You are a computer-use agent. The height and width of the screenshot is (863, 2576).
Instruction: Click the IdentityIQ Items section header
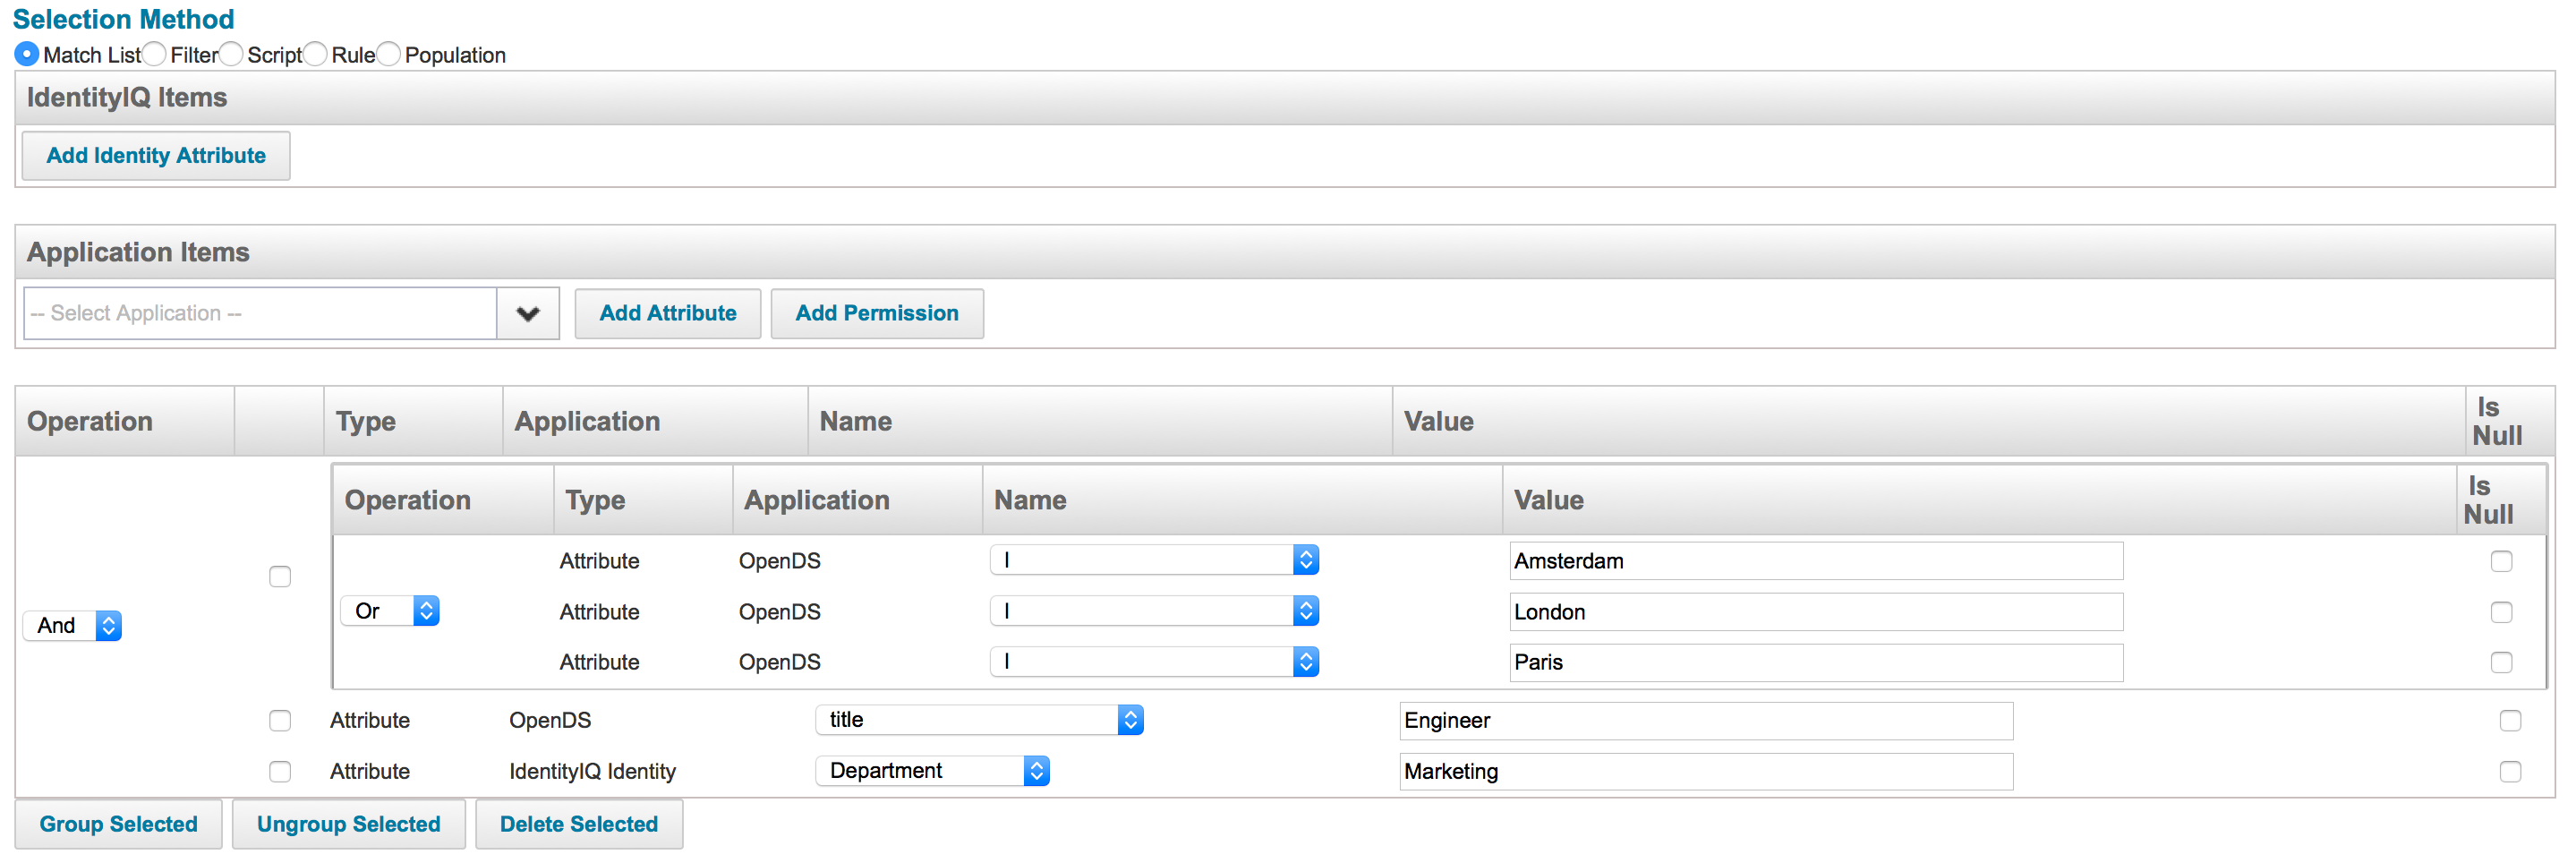click(1285, 98)
